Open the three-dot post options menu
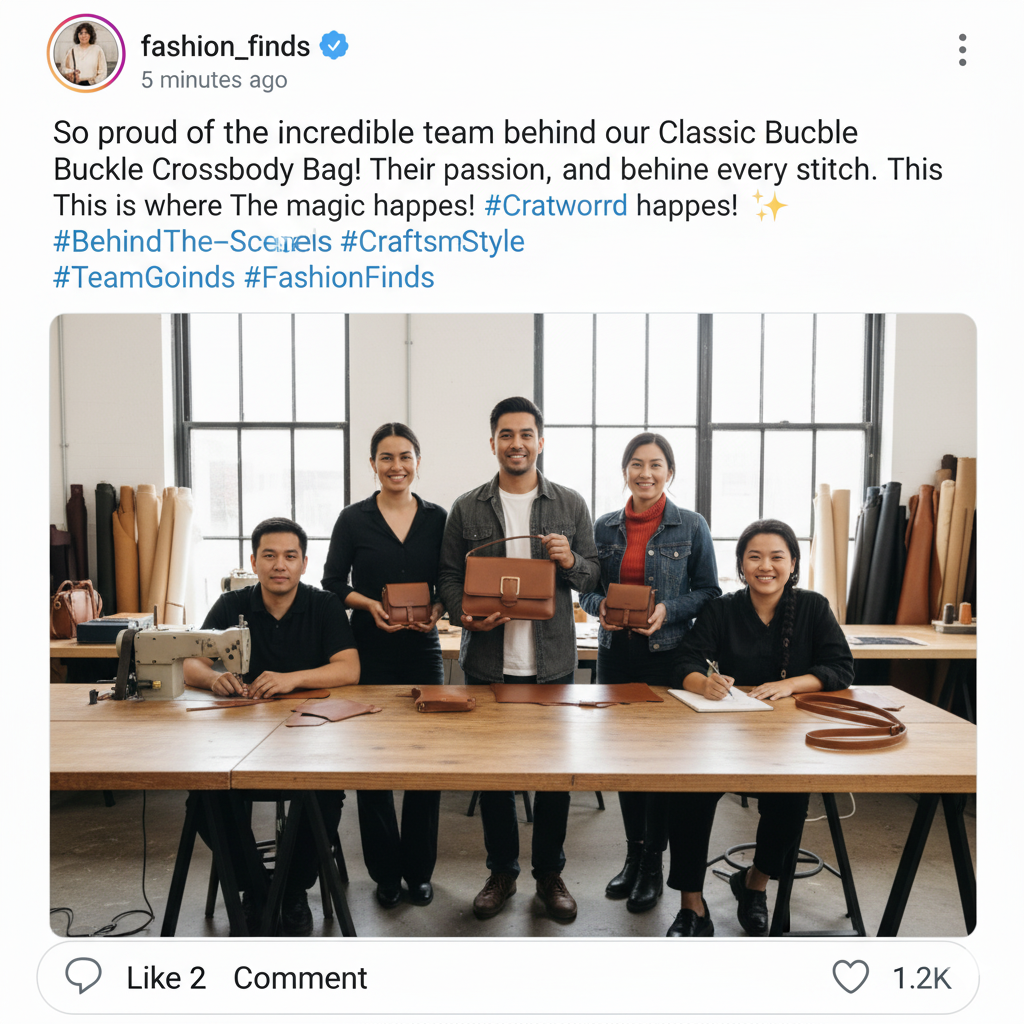 coord(962,50)
